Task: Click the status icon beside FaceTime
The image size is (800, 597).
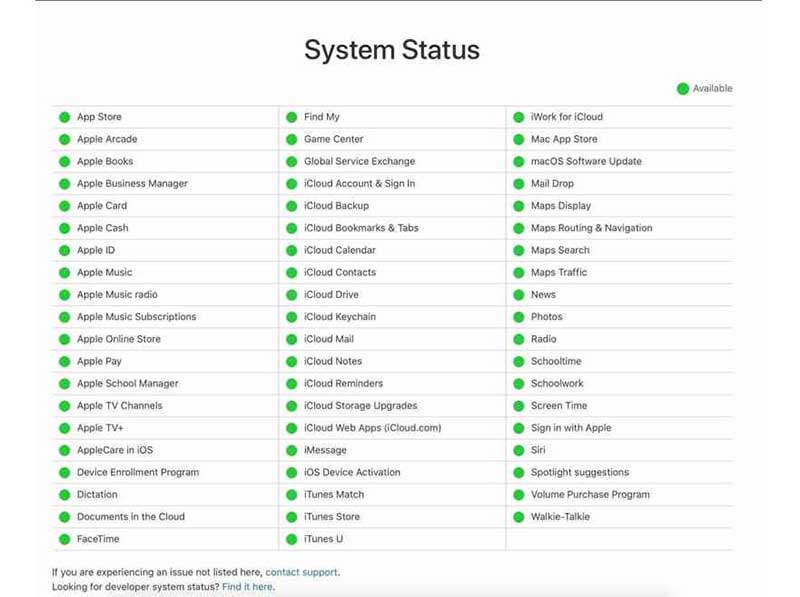Action: 64,539
